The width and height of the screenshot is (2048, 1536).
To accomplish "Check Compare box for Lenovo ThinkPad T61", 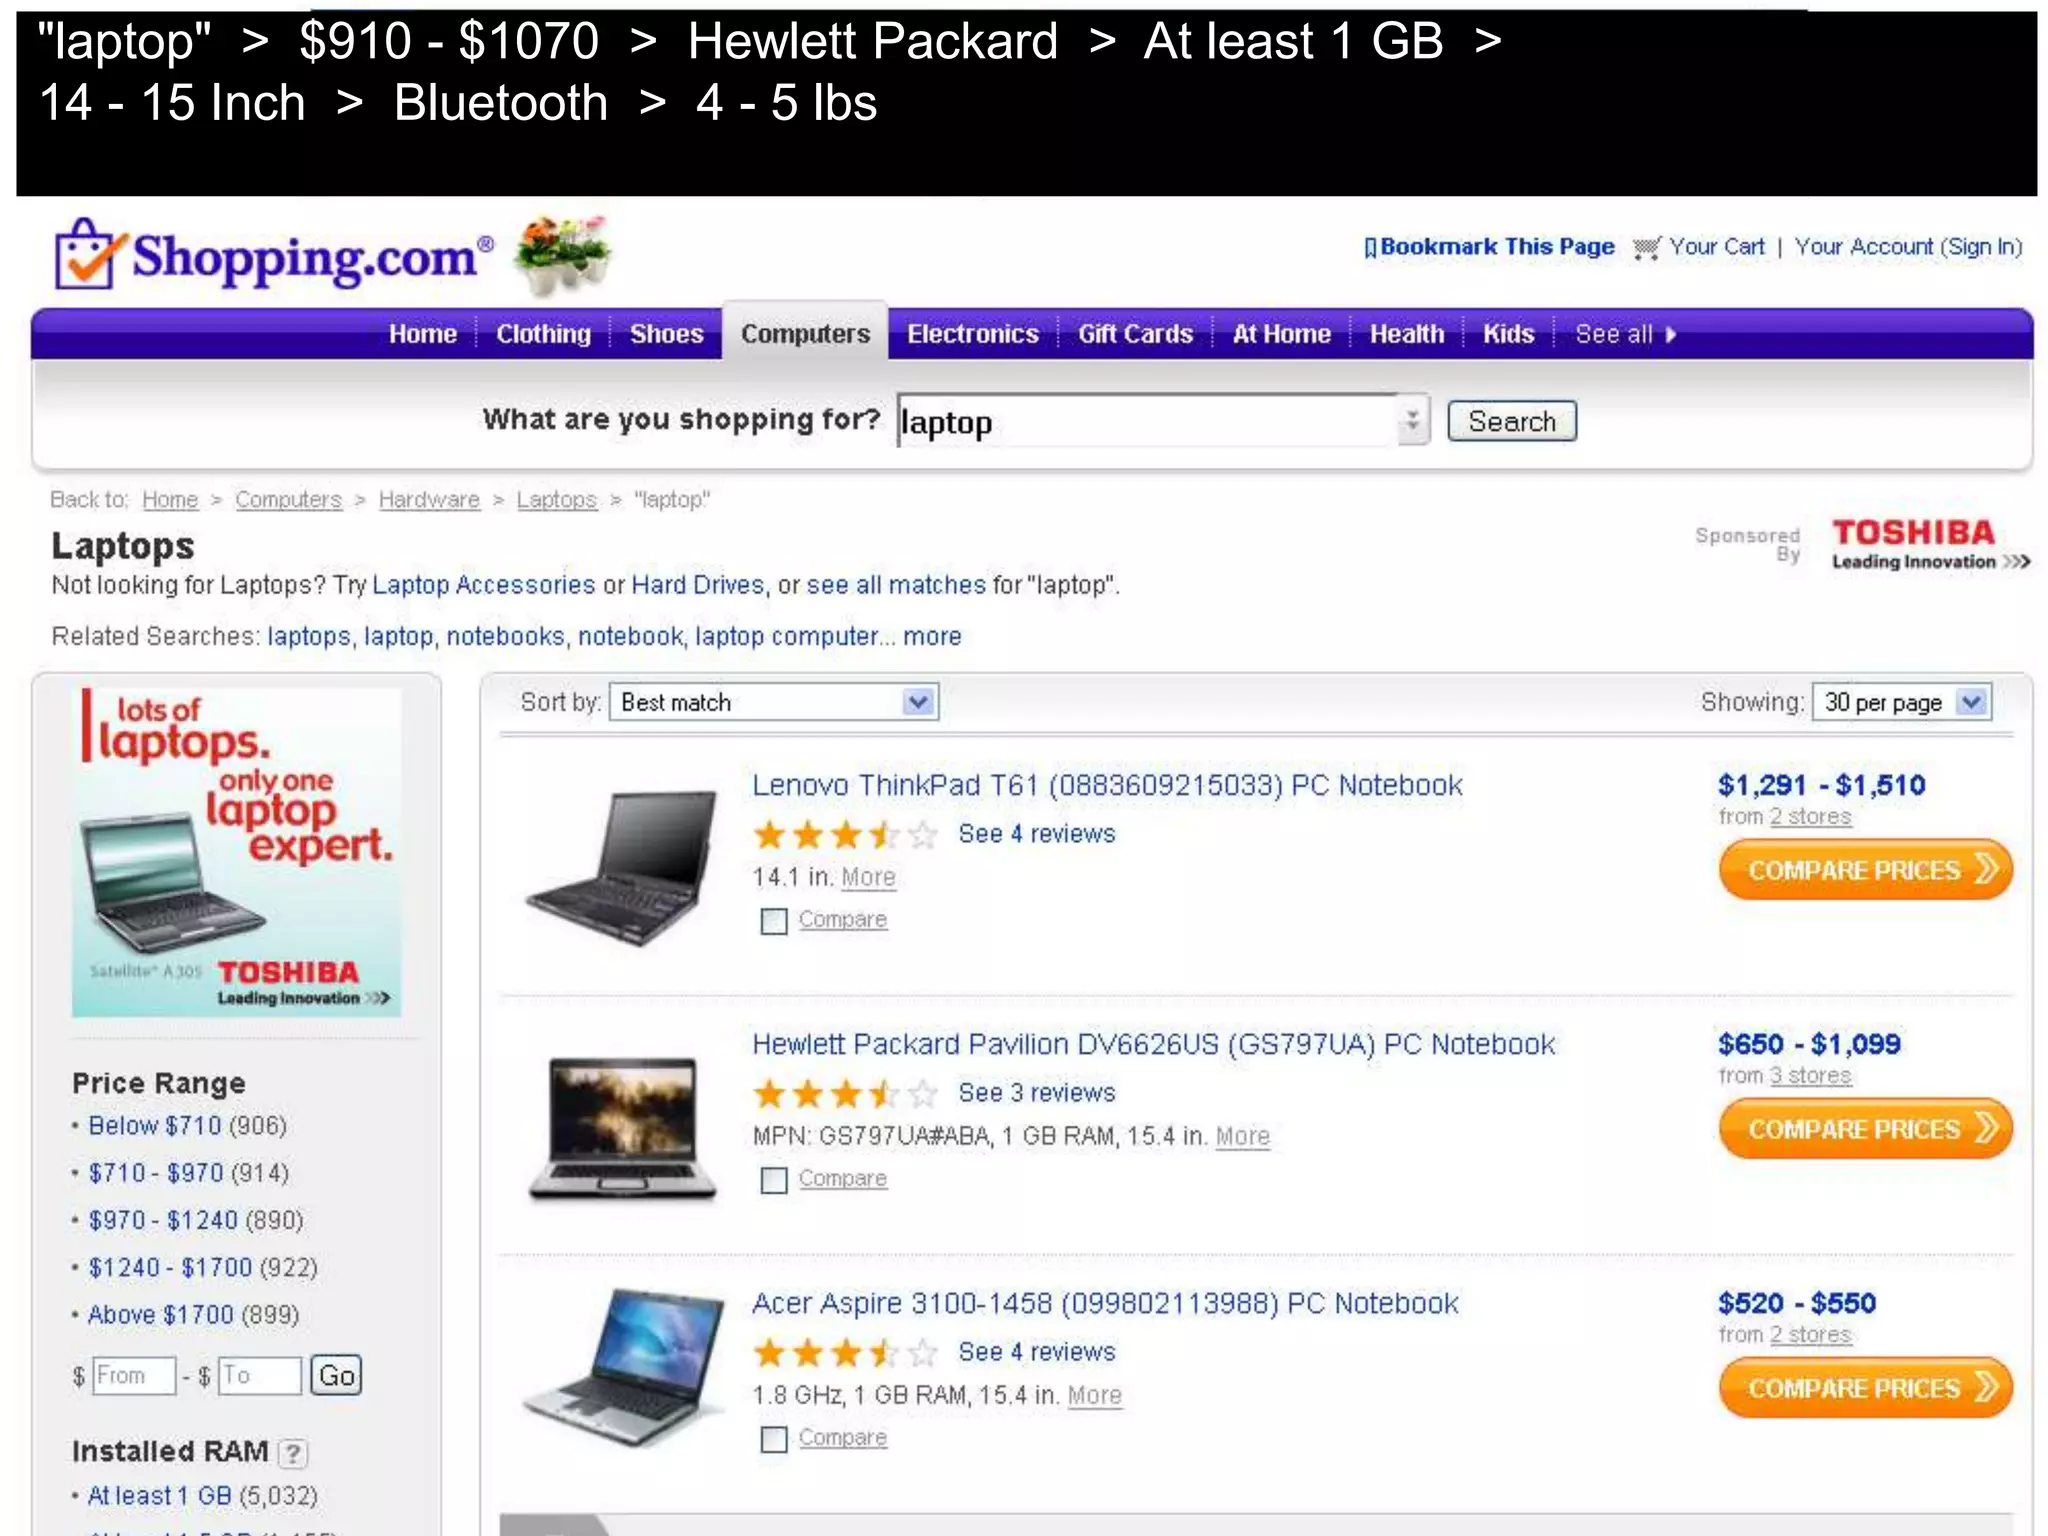I will (773, 920).
